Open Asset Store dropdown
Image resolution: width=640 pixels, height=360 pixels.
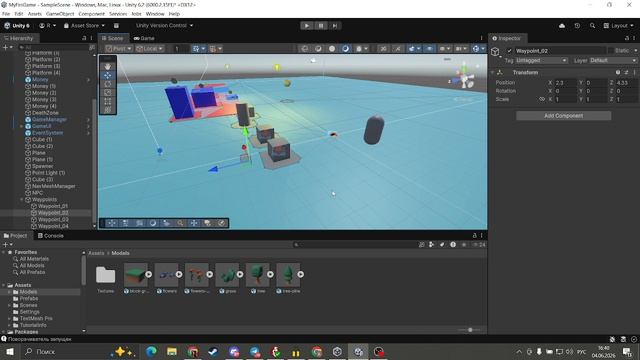[x=84, y=25]
